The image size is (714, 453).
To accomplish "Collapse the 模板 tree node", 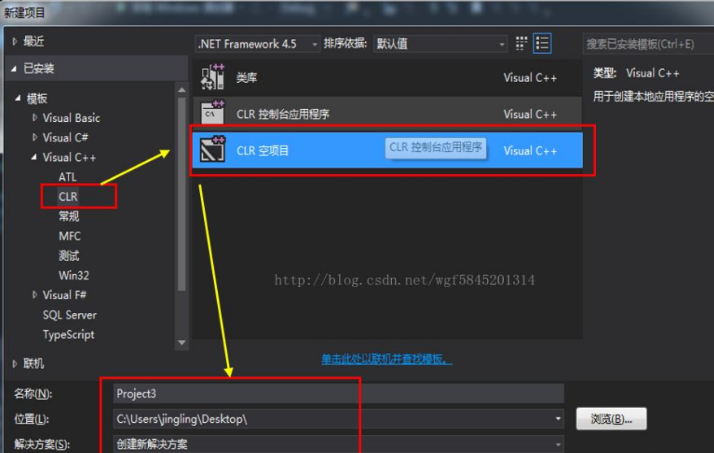I will pyautogui.click(x=18, y=98).
